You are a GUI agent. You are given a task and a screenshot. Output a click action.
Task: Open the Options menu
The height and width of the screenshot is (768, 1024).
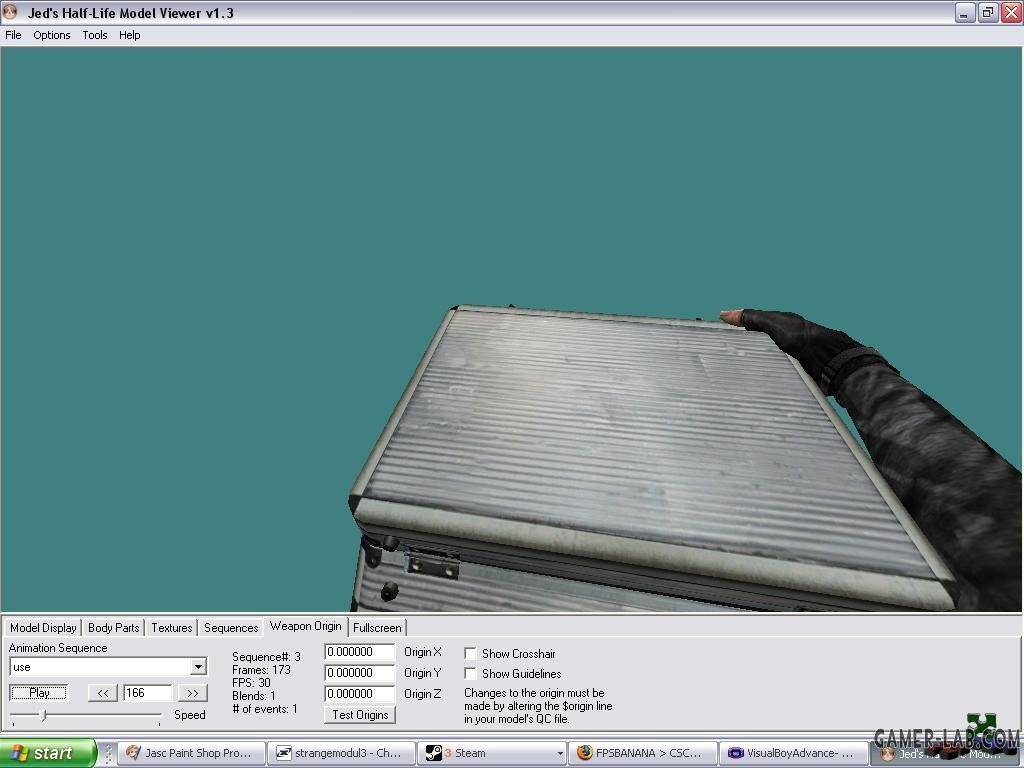click(x=52, y=35)
